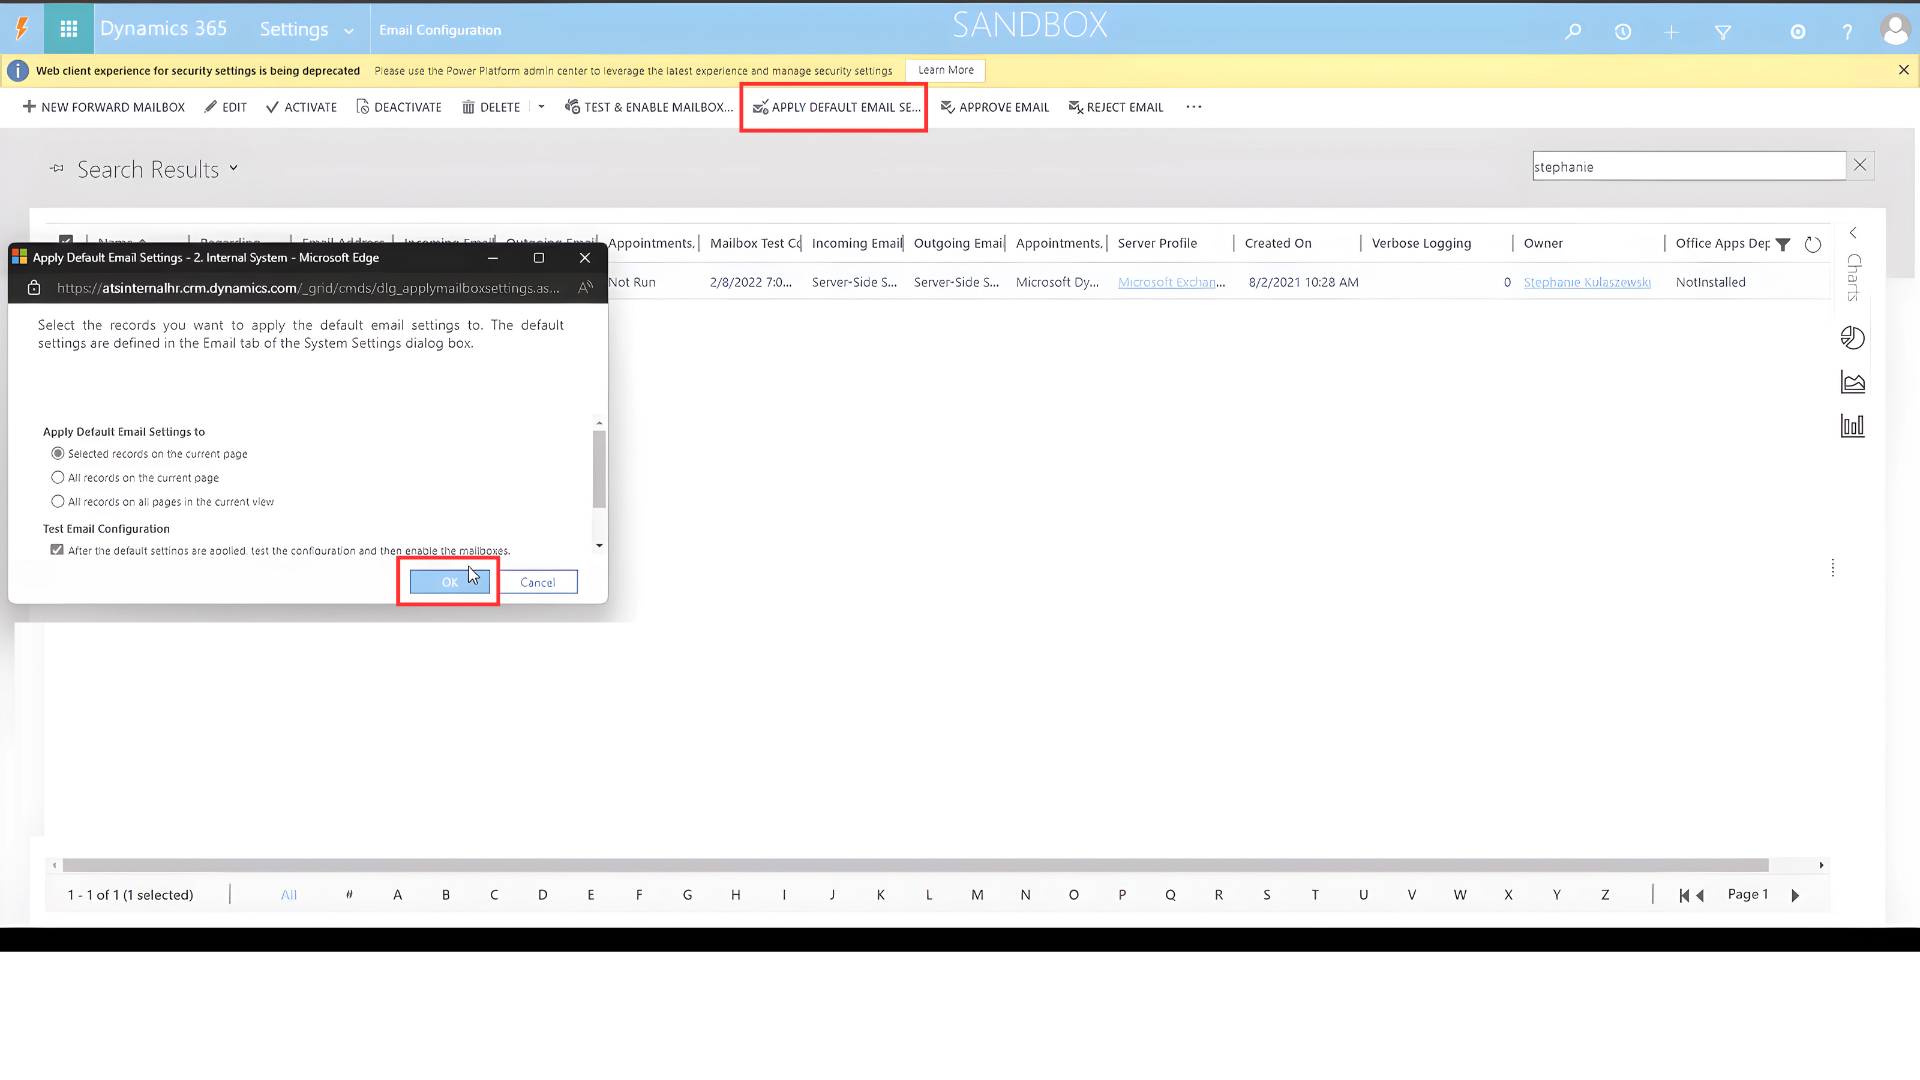Dismiss the yellow deprecation notification bar
This screenshot has width=1920, height=1080.
1903,70
